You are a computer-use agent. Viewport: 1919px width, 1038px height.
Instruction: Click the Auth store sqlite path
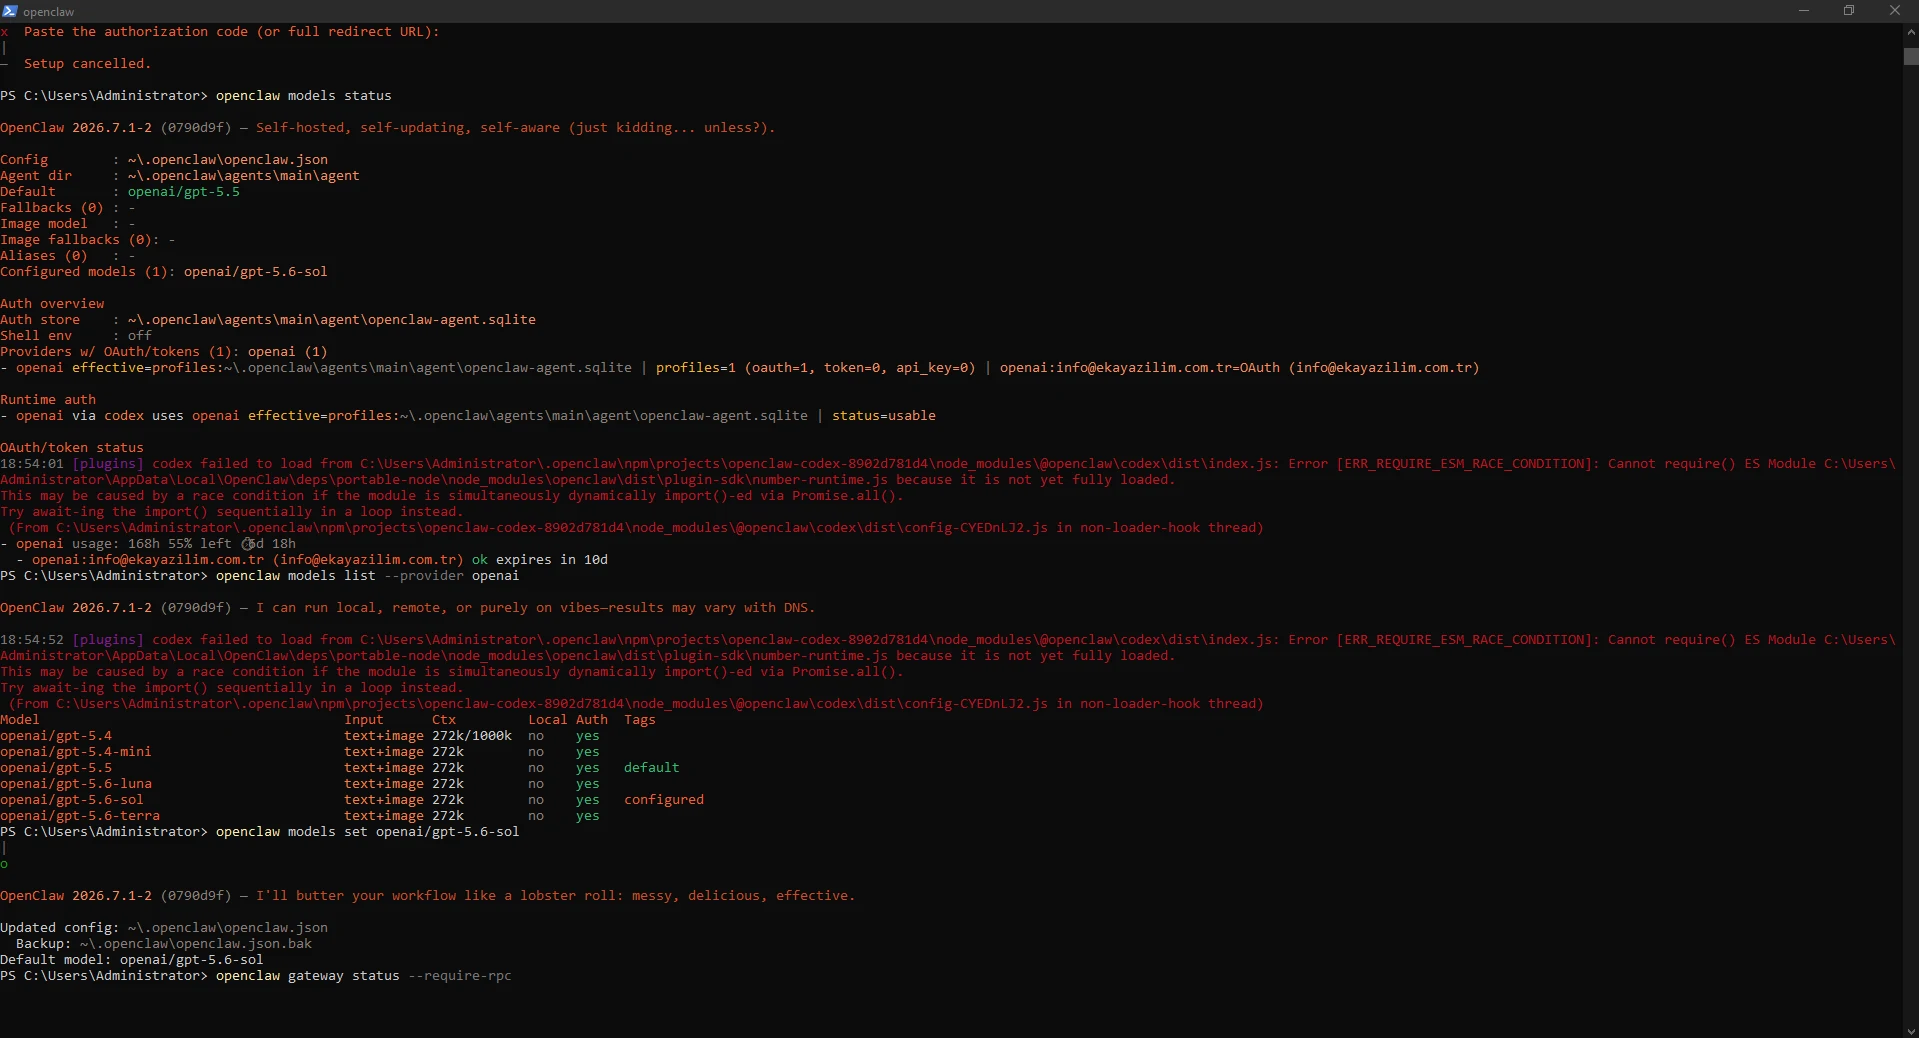pos(332,320)
